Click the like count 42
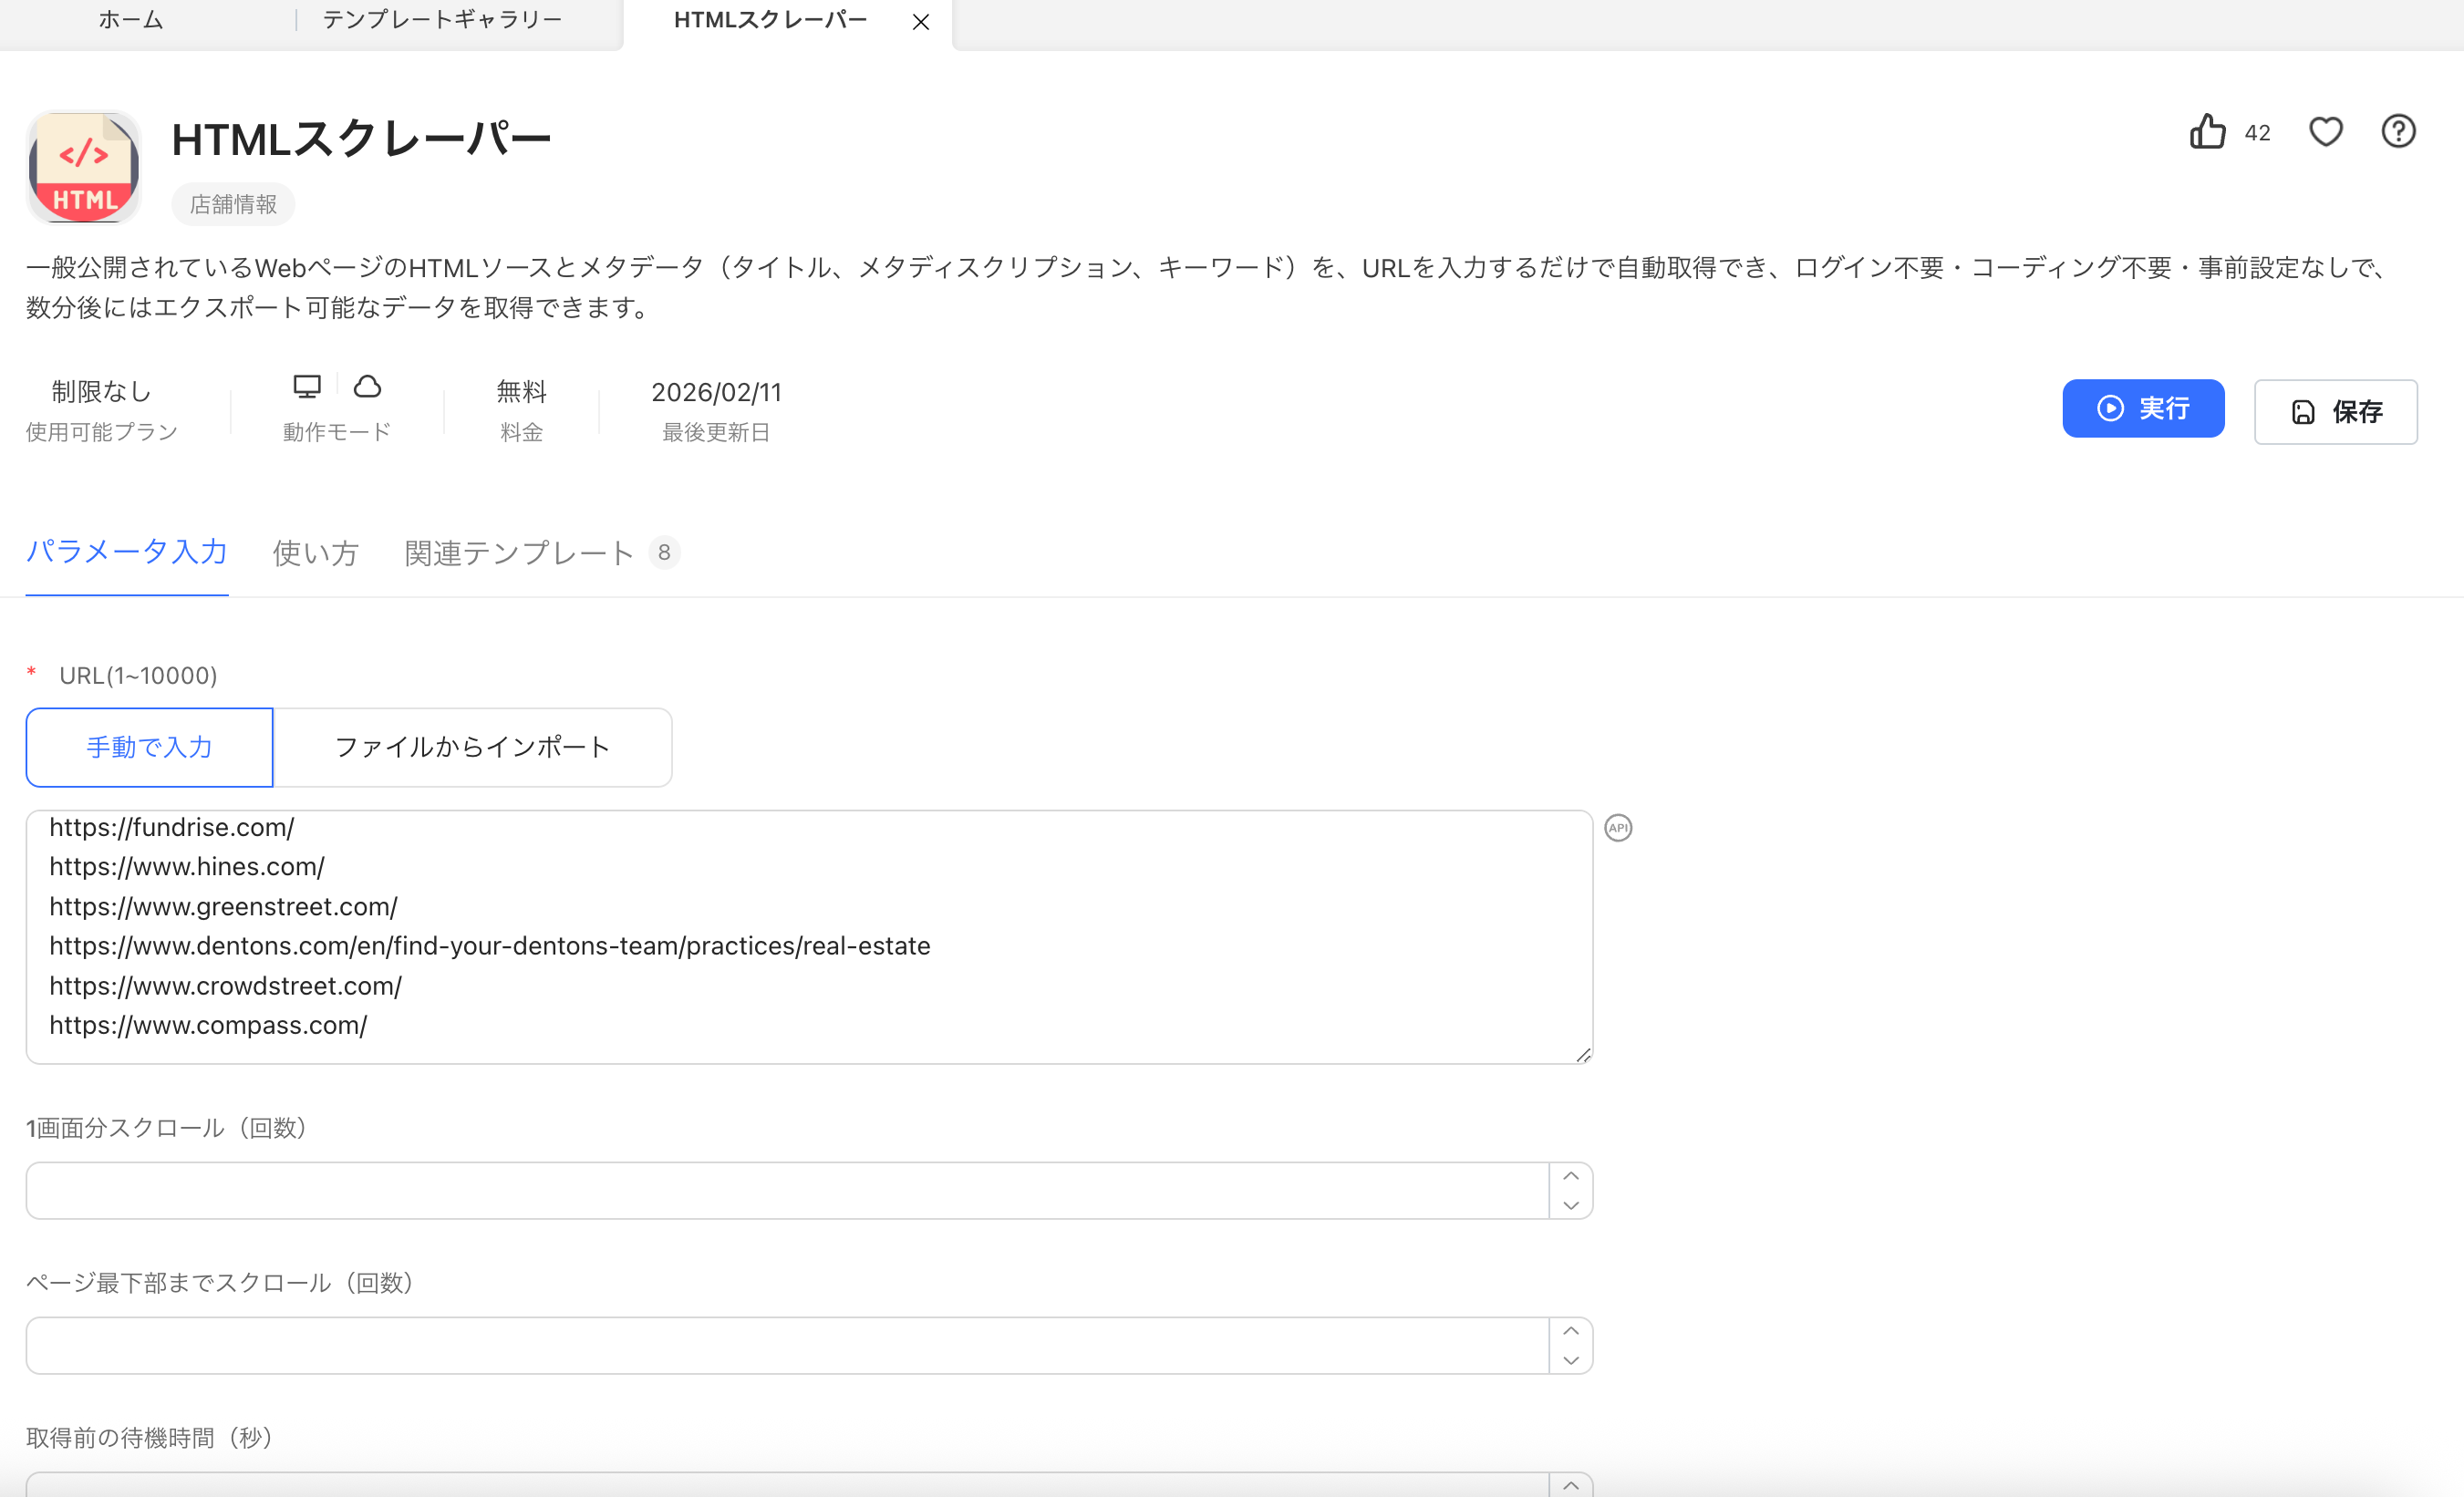The image size is (2464, 1497). click(x=2257, y=133)
